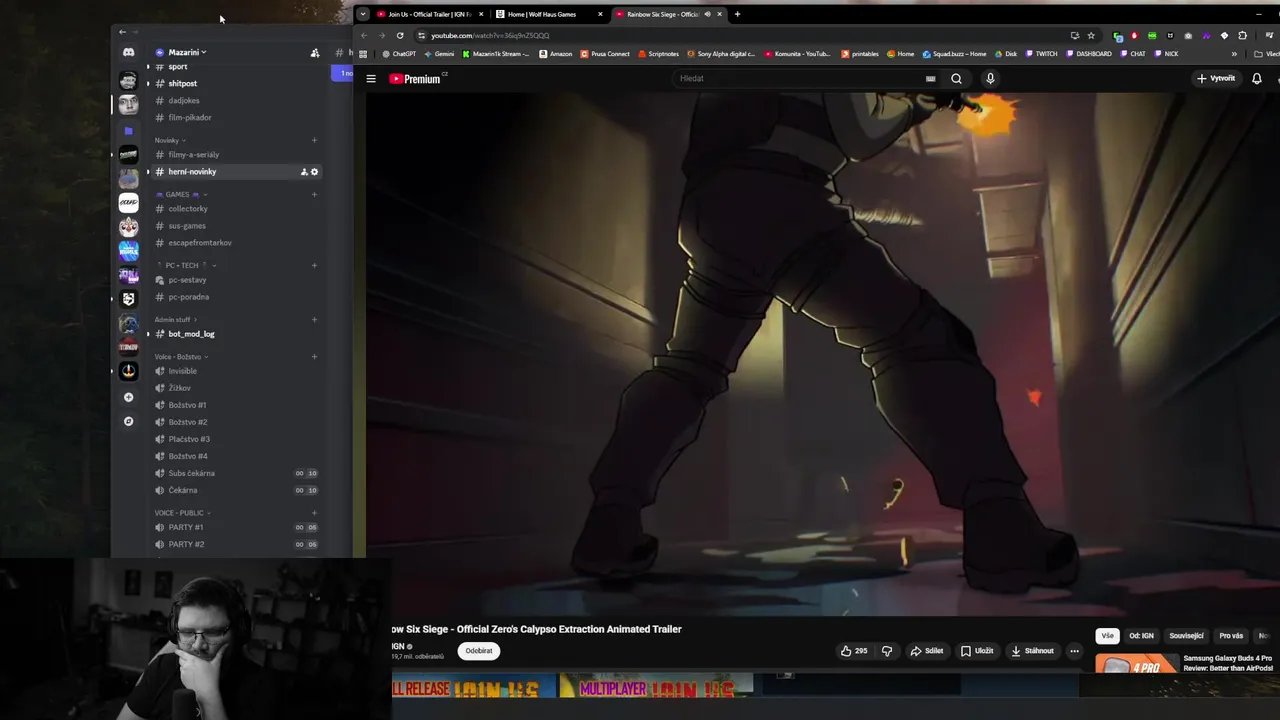Select Vše filter chip

click(1107, 636)
